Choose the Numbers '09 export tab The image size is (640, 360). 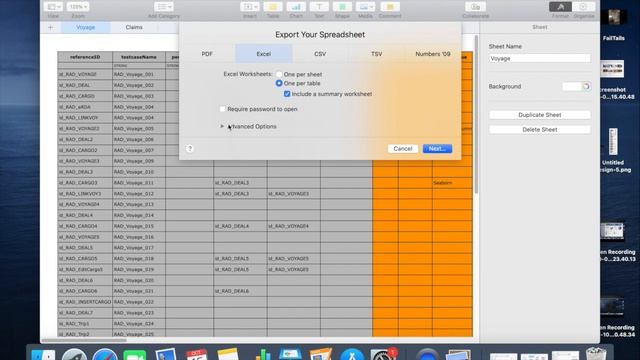point(433,54)
